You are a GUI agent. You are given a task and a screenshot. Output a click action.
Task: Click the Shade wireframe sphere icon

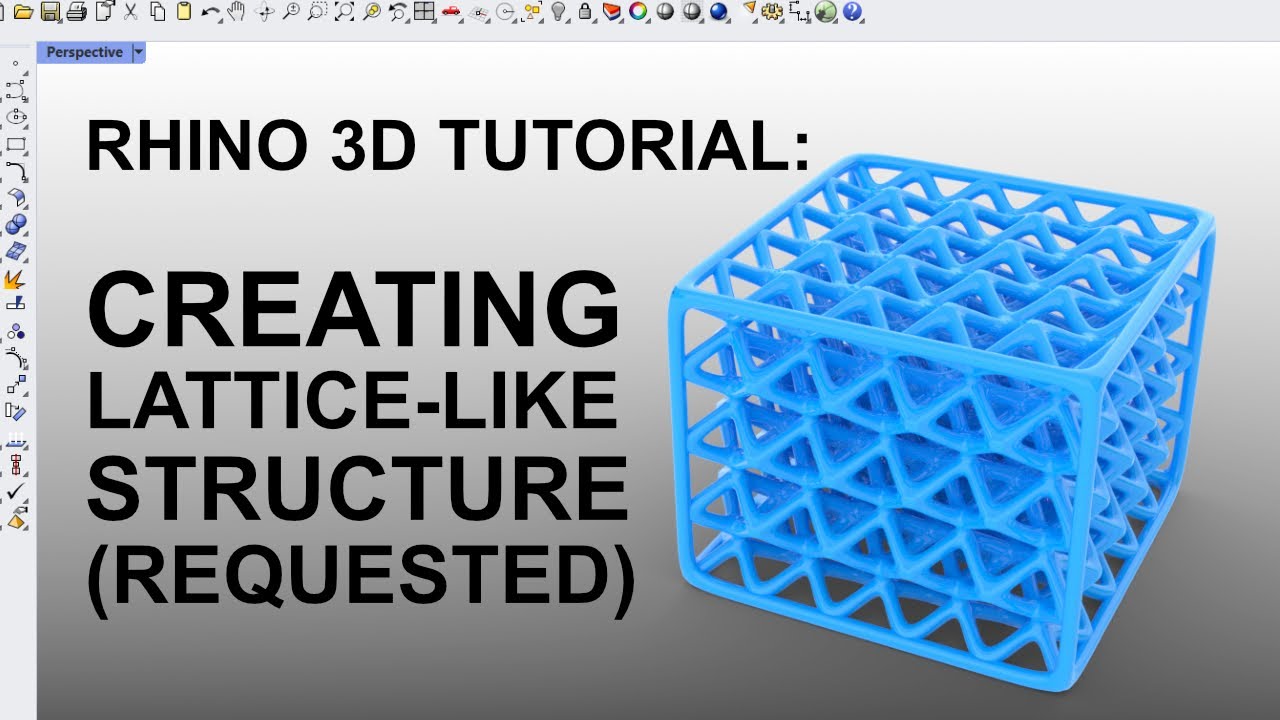coord(692,12)
